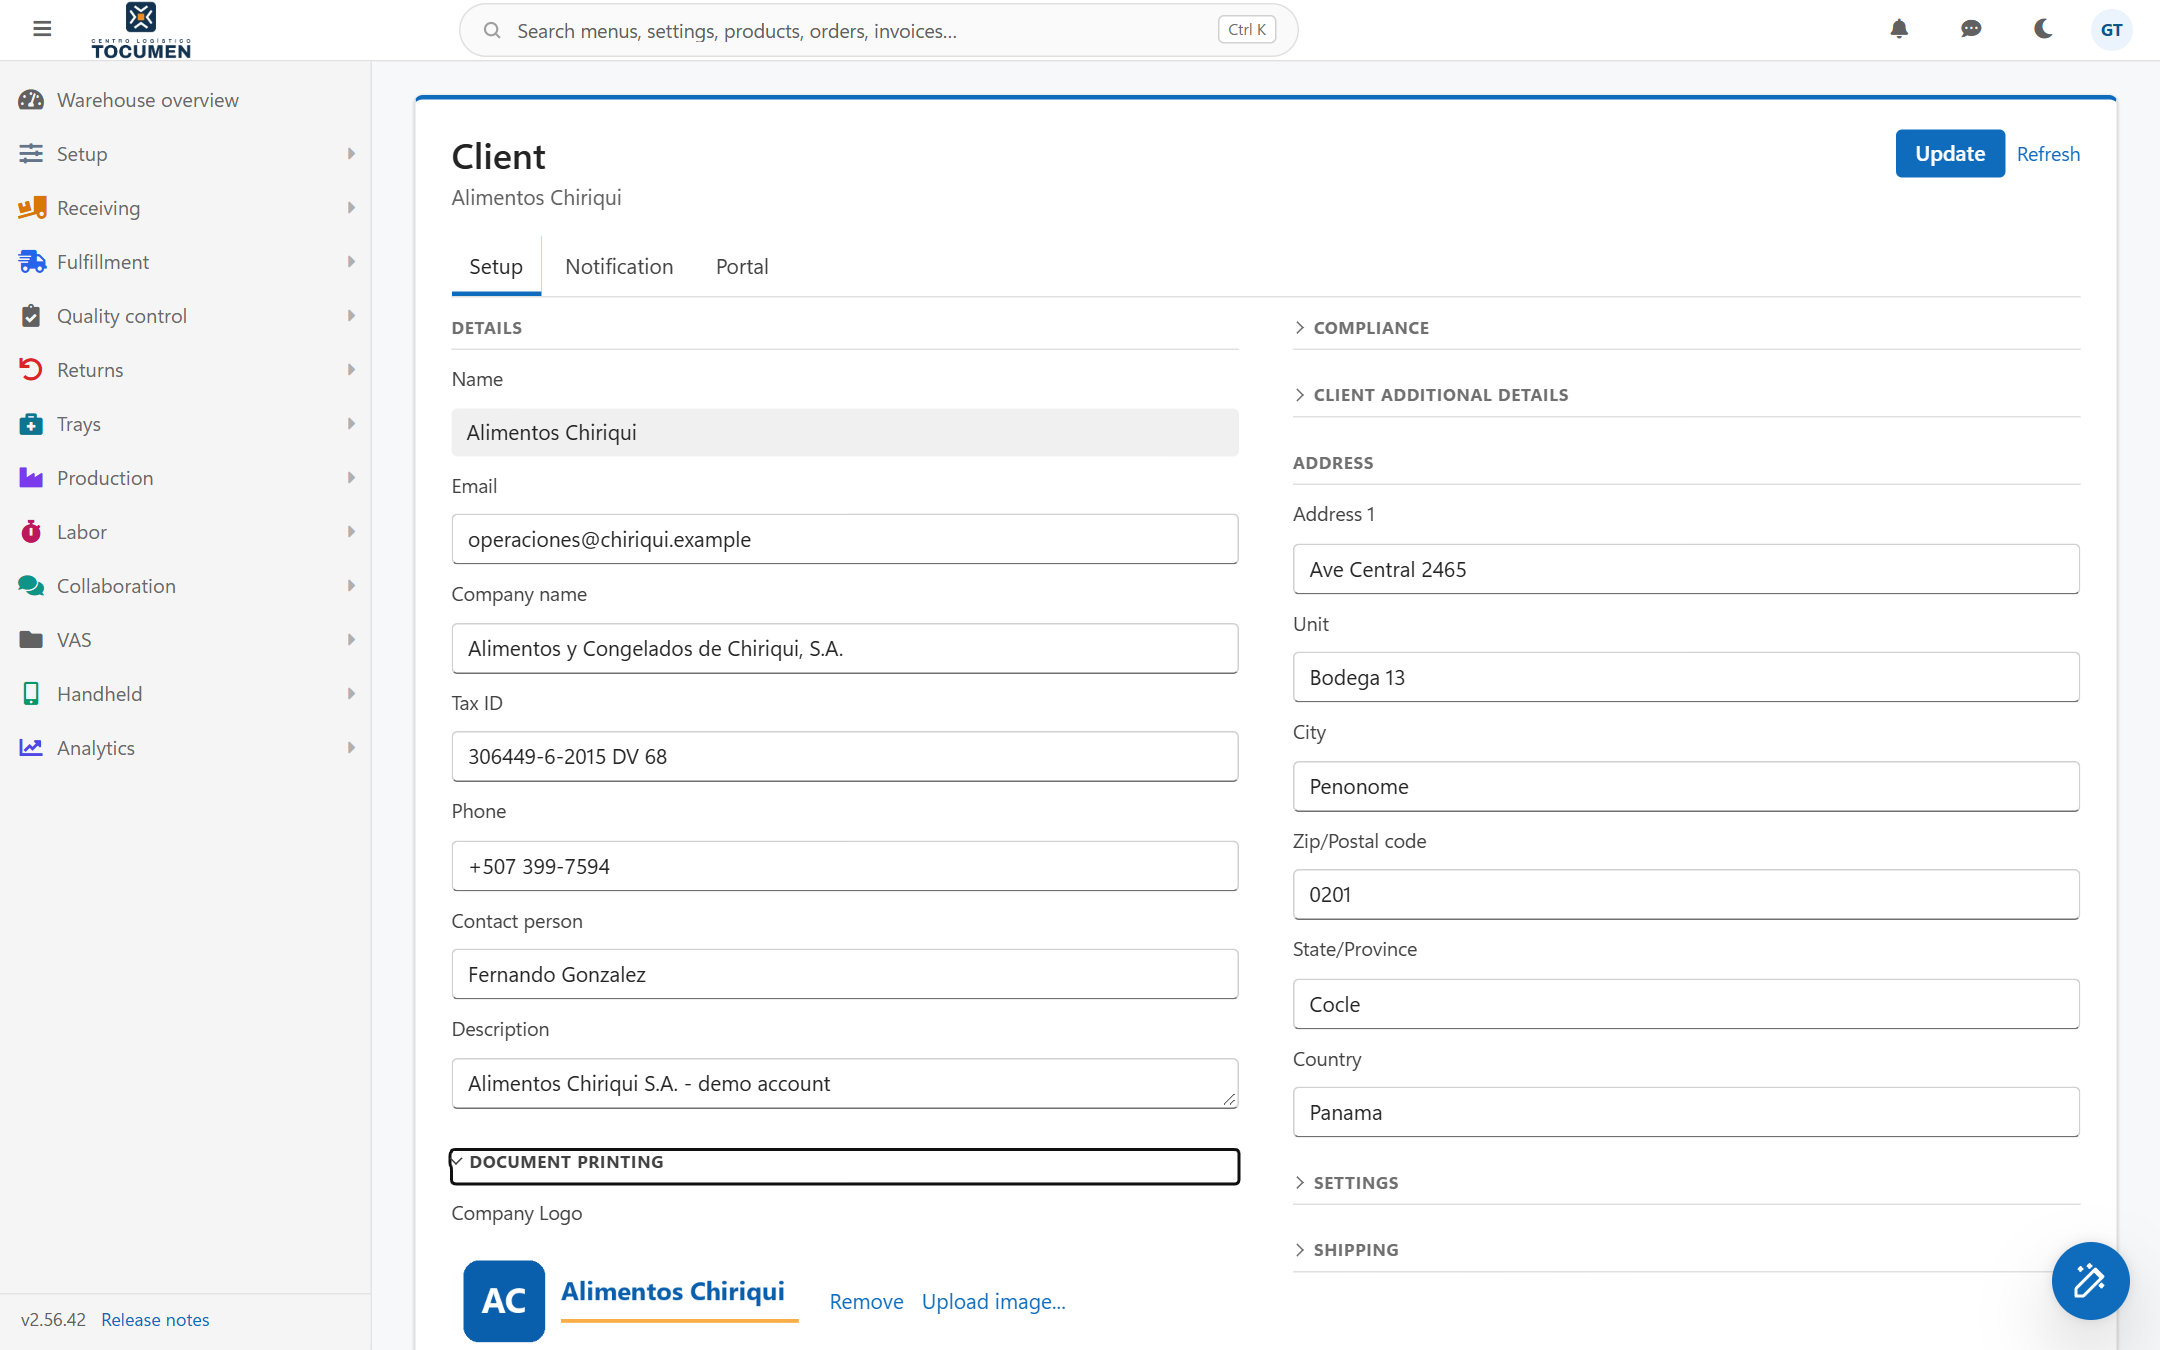Screen dimensions: 2160x1350
Task: Expand the Setup sidebar menu arrow
Action: click(x=351, y=154)
